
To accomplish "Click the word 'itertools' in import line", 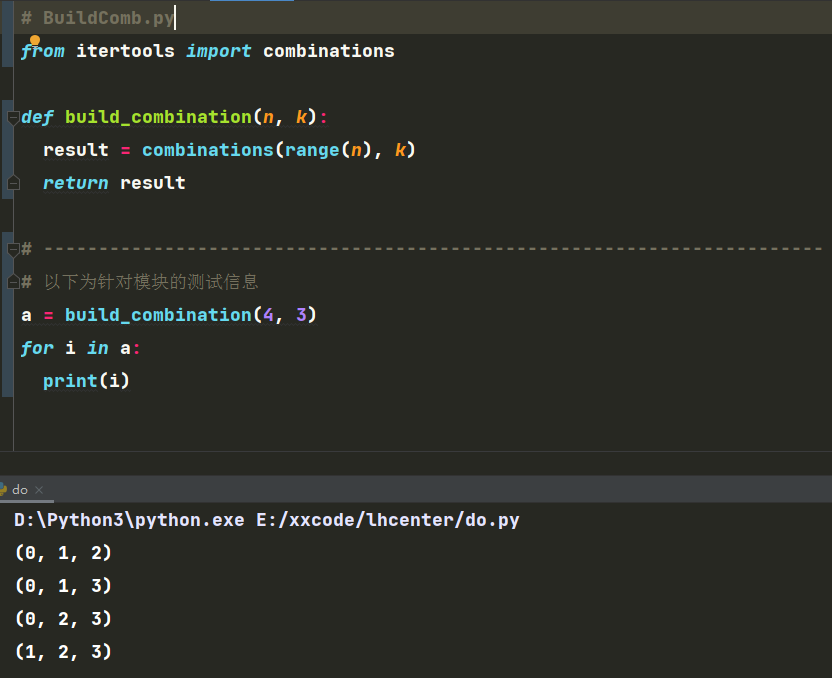I will [125, 51].
